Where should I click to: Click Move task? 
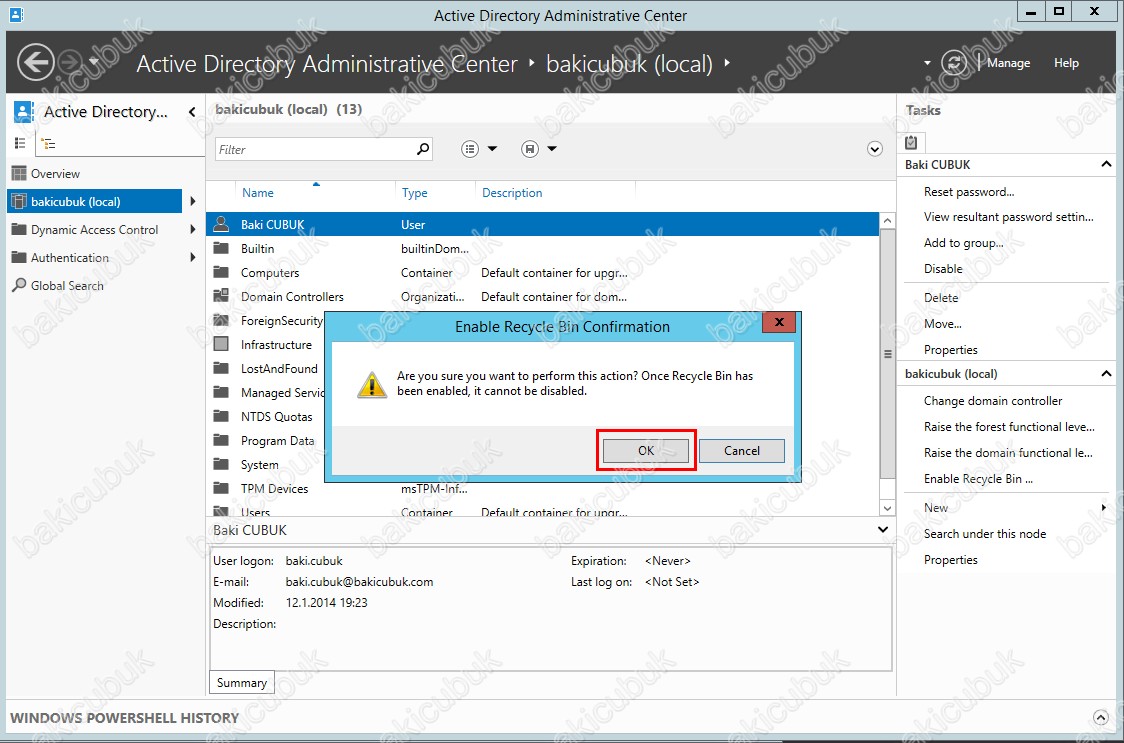(x=943, y=323)
